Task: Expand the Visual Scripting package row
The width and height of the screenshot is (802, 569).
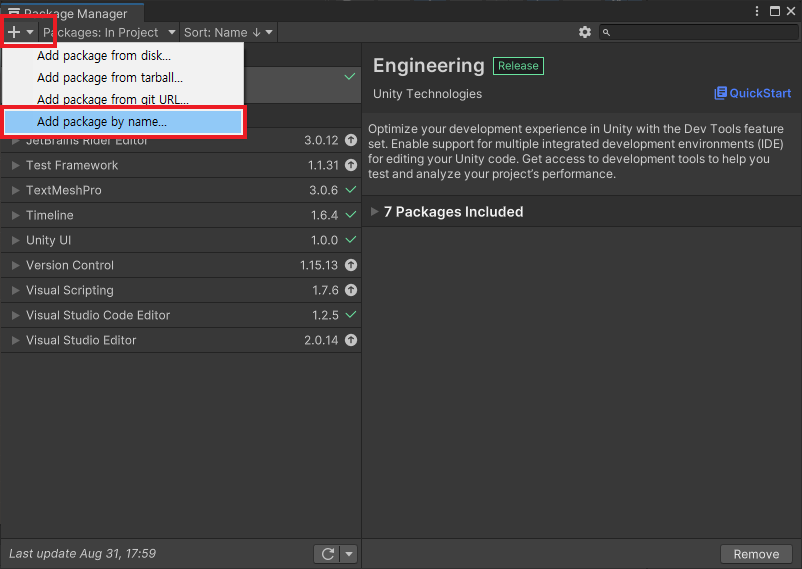Action: [x=15, y=290]
